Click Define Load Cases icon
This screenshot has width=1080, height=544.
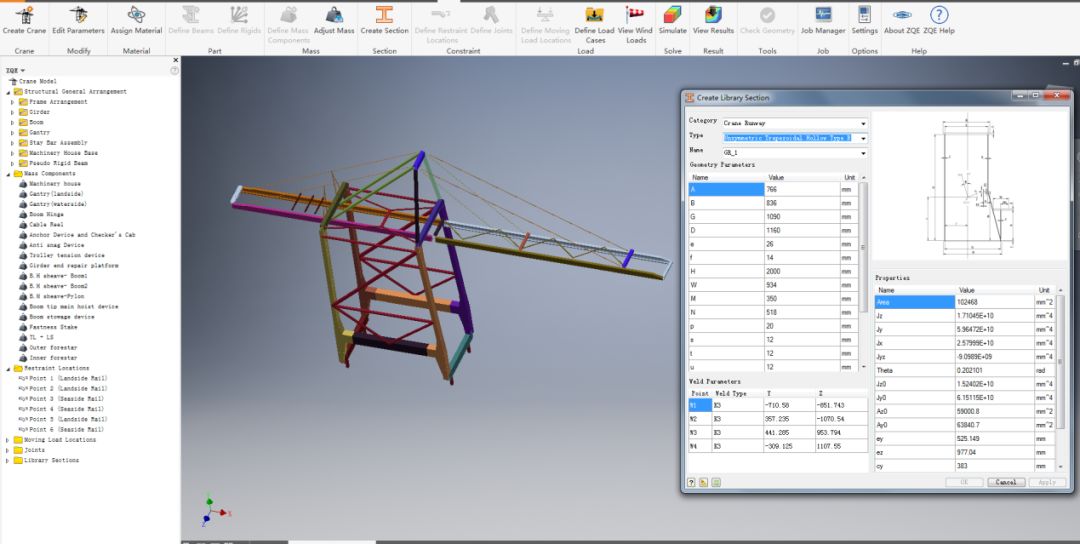(x=595, y=15)
